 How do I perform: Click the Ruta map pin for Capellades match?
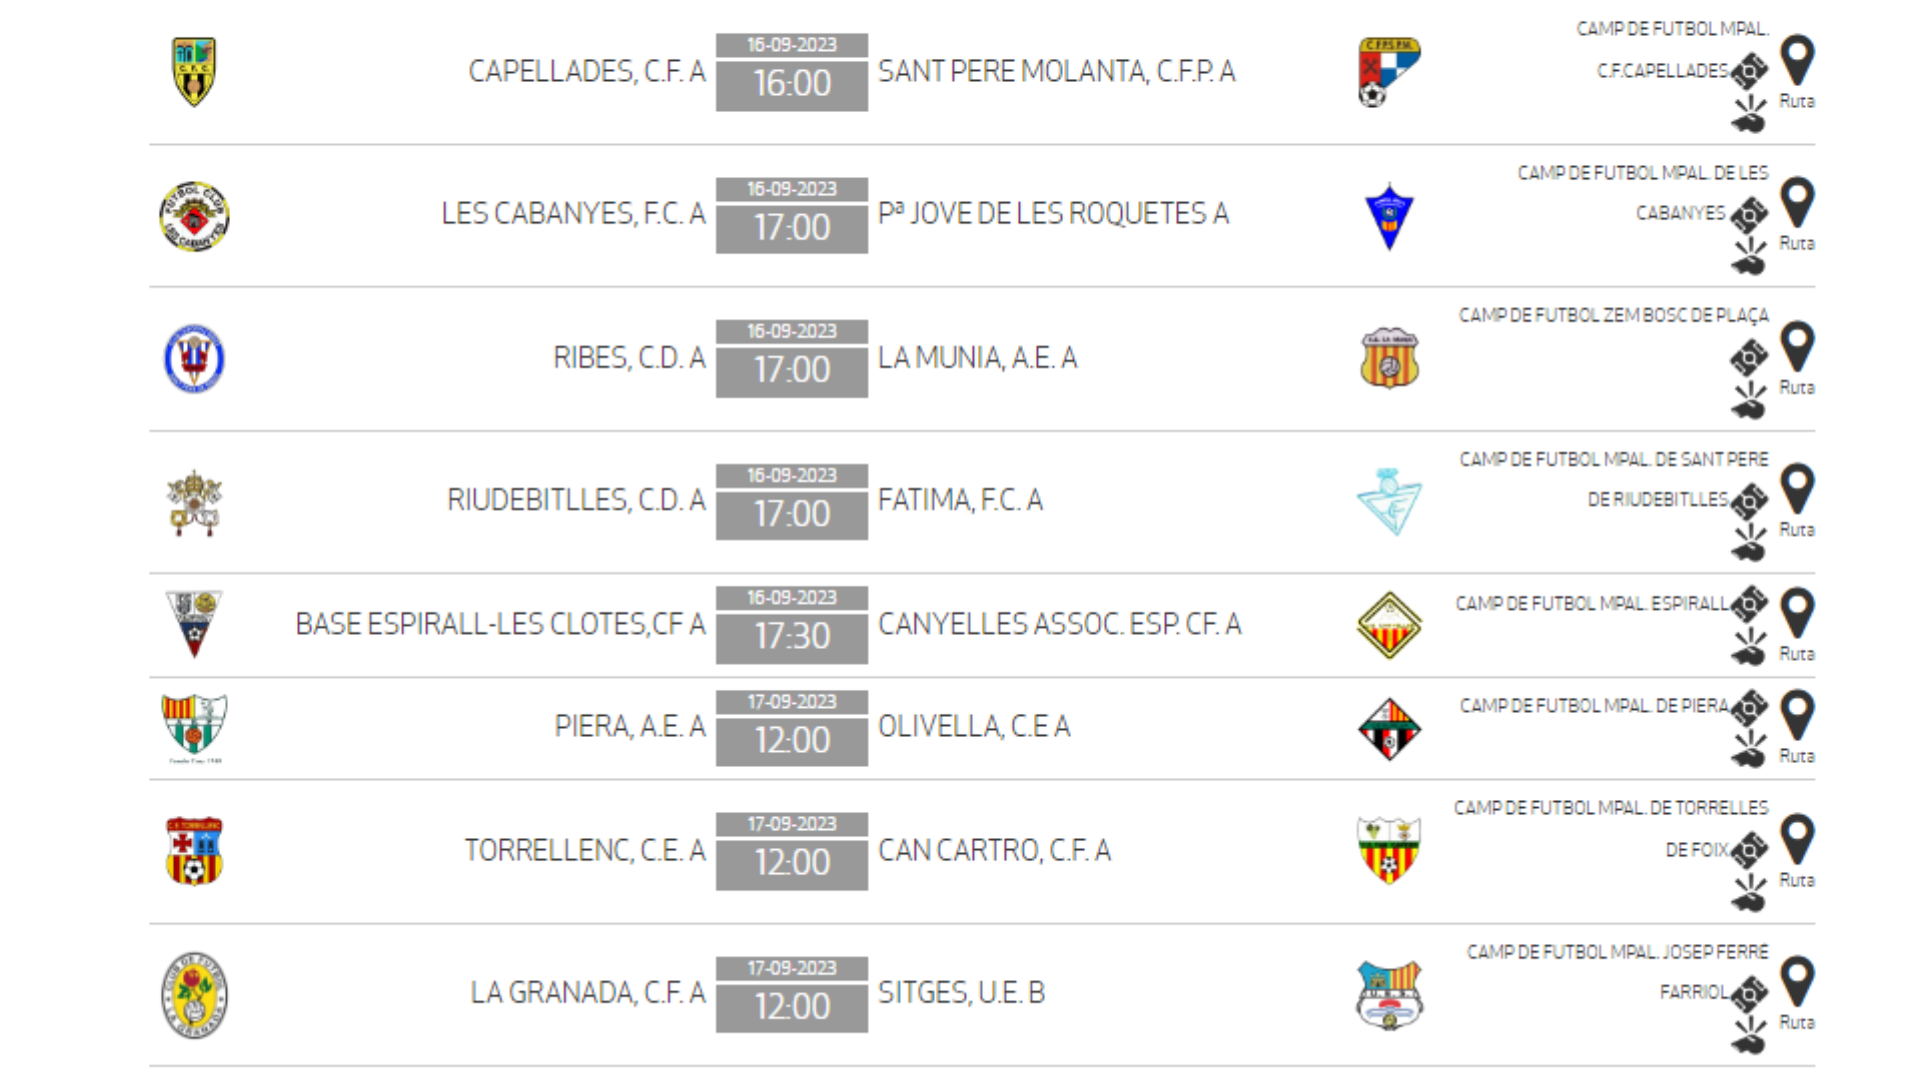(x=1797, y=62)
